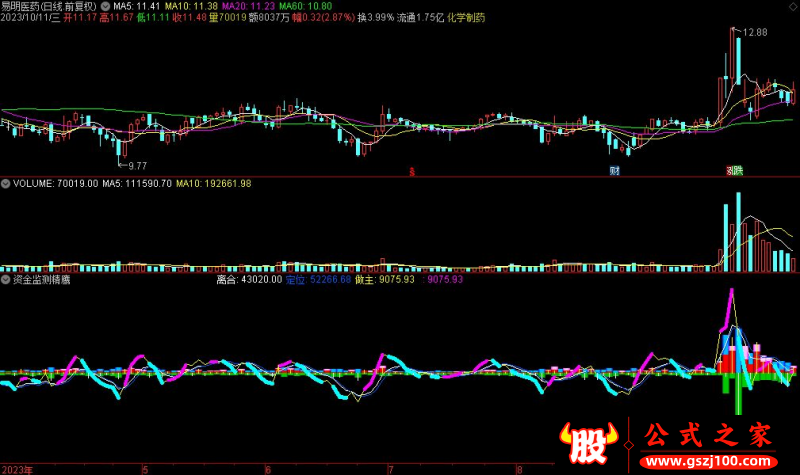Click the volume value 量70019
The height and width of the screenshot is (475, 800).
click(228, 17)
